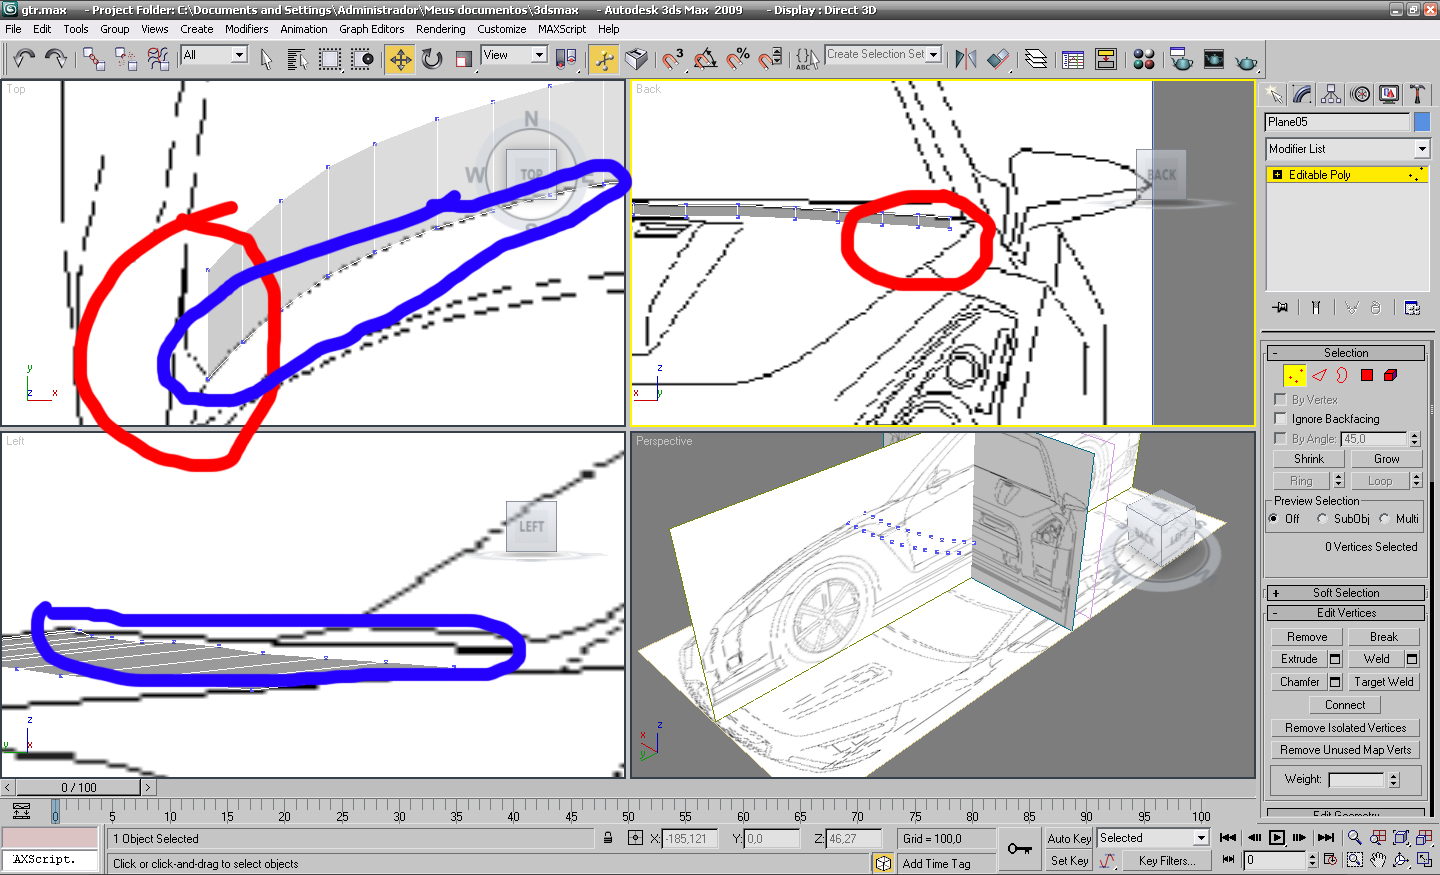Click the Mirror tool icon

[966, 59]
